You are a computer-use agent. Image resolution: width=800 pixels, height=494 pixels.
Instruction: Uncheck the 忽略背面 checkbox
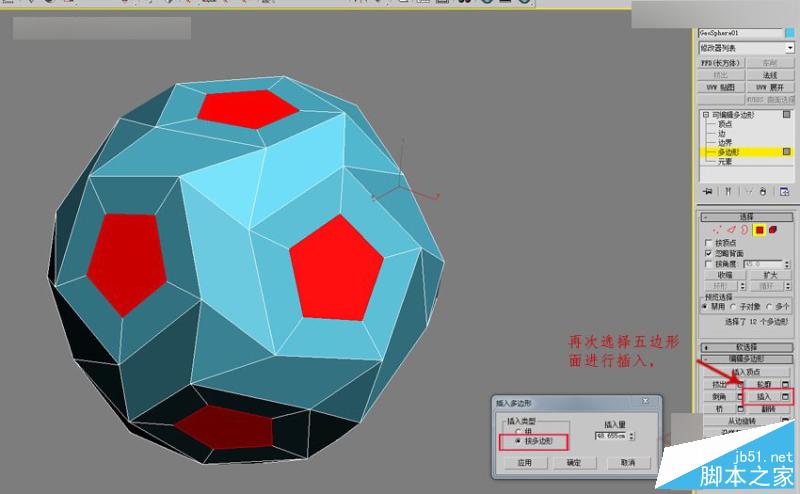[708, 253]
